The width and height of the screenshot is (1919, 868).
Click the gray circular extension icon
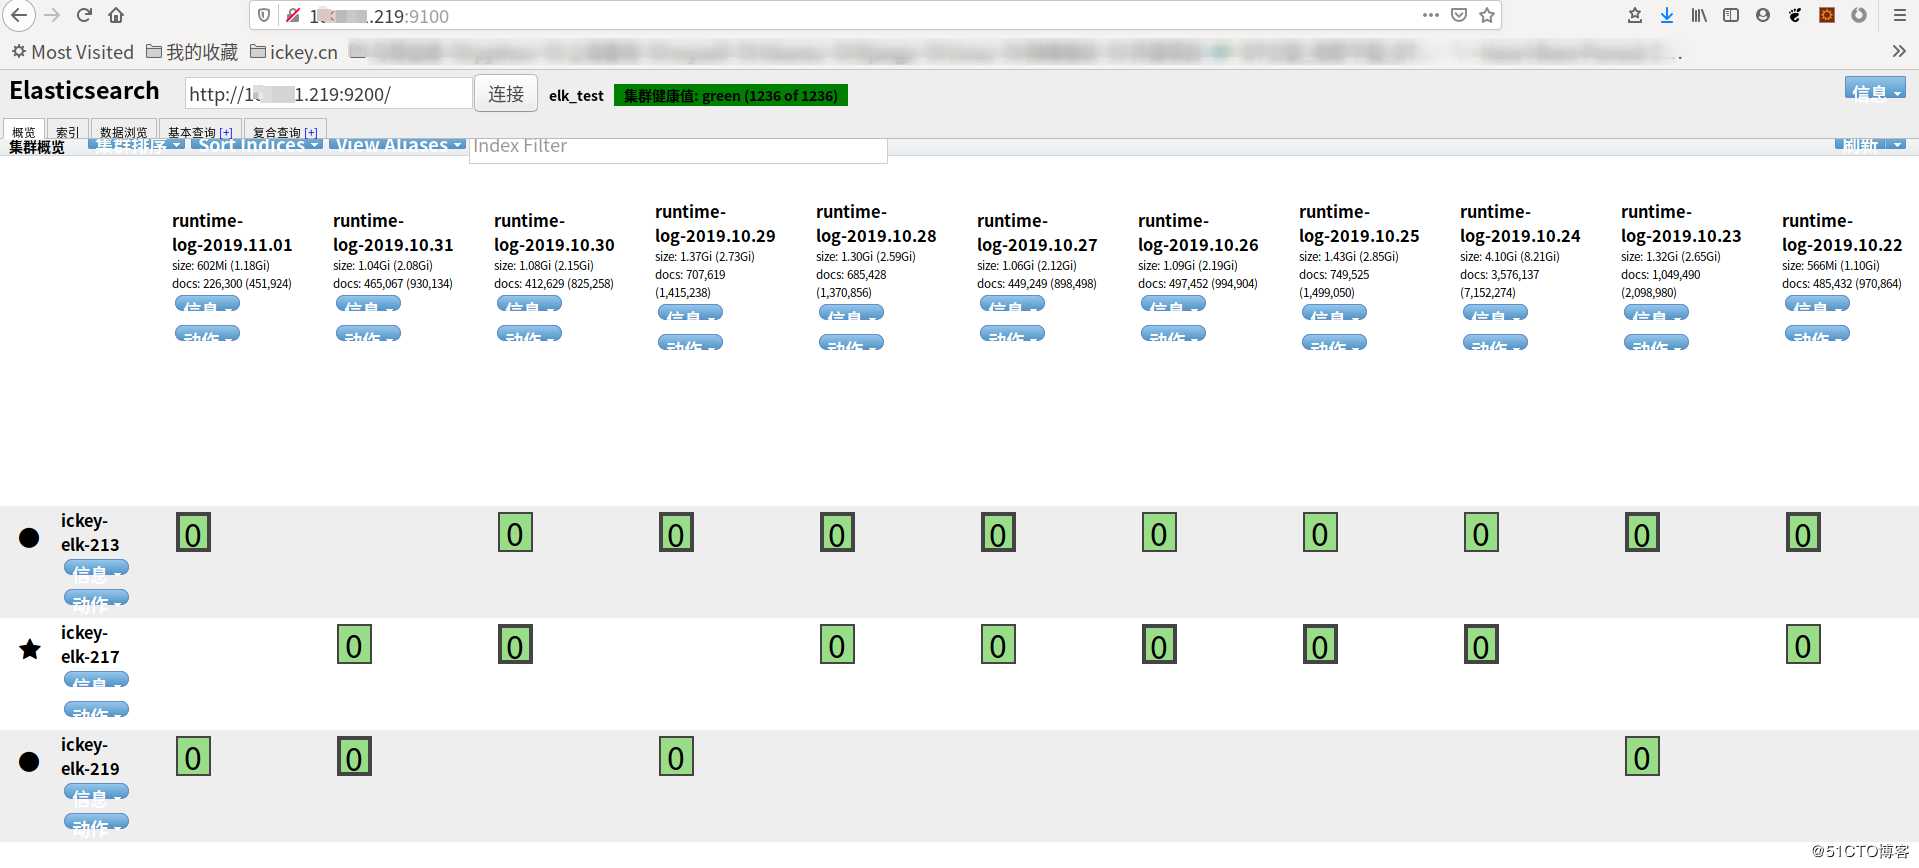click(1859, 15)
